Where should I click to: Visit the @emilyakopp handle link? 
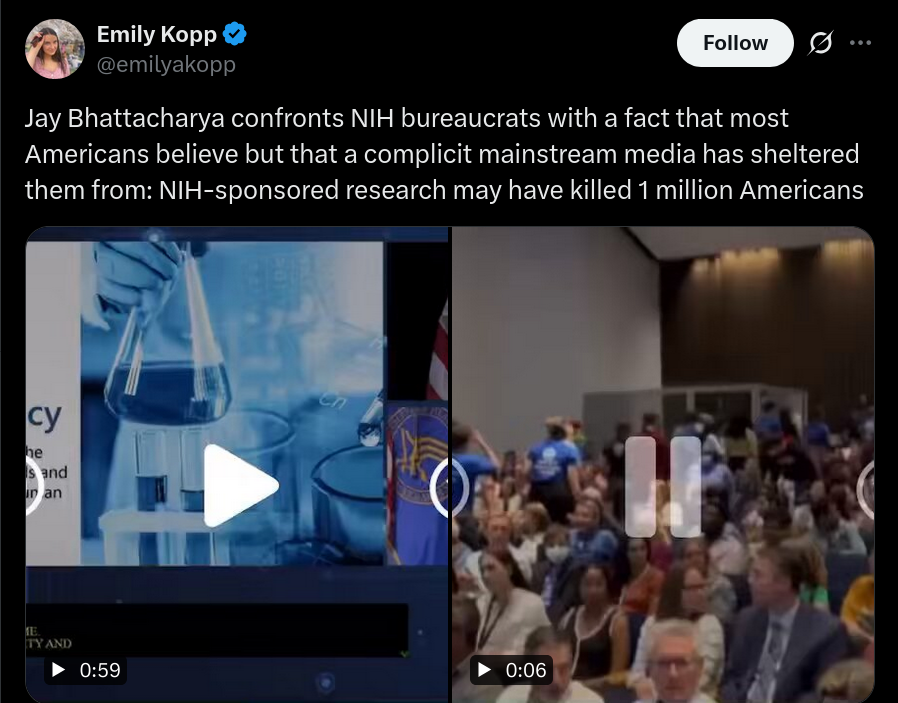tap(166, 65)
